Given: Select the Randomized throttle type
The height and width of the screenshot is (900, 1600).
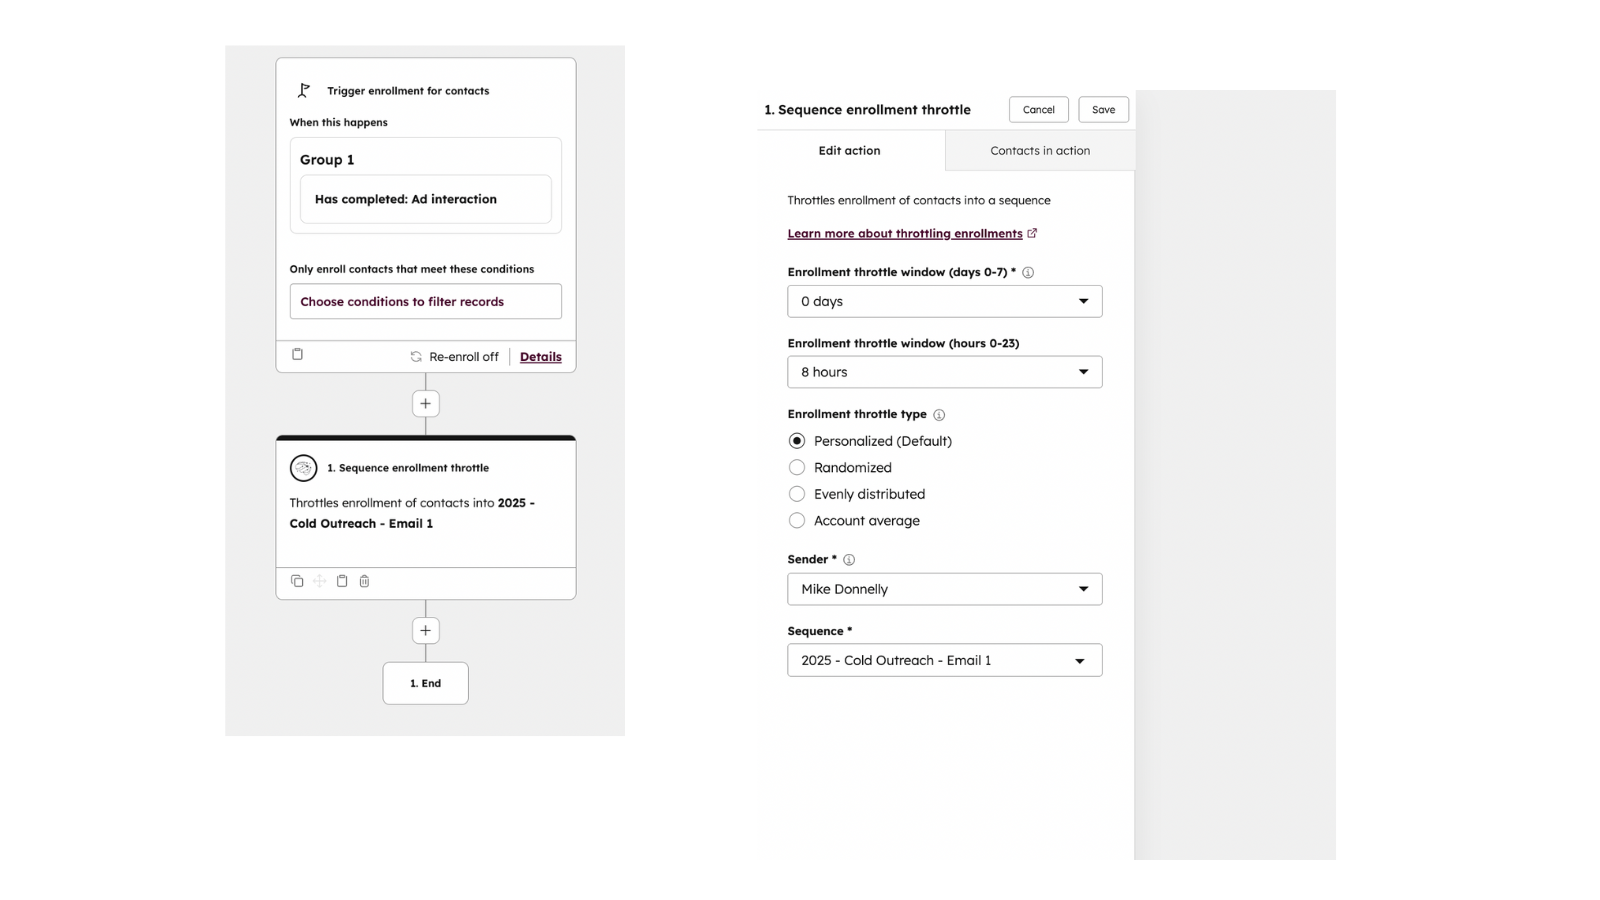Looking at the screenshot, I should pos(797,467).
